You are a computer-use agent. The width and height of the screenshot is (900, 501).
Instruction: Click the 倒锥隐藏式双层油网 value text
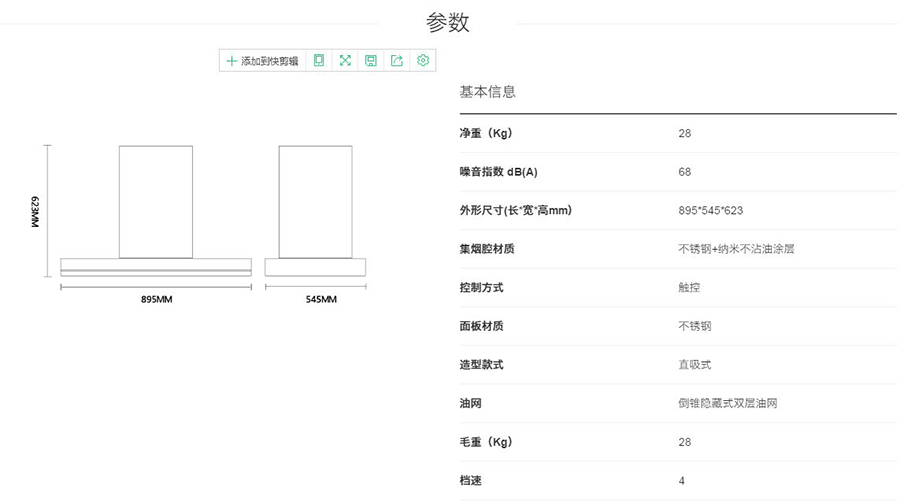[727, 404]
